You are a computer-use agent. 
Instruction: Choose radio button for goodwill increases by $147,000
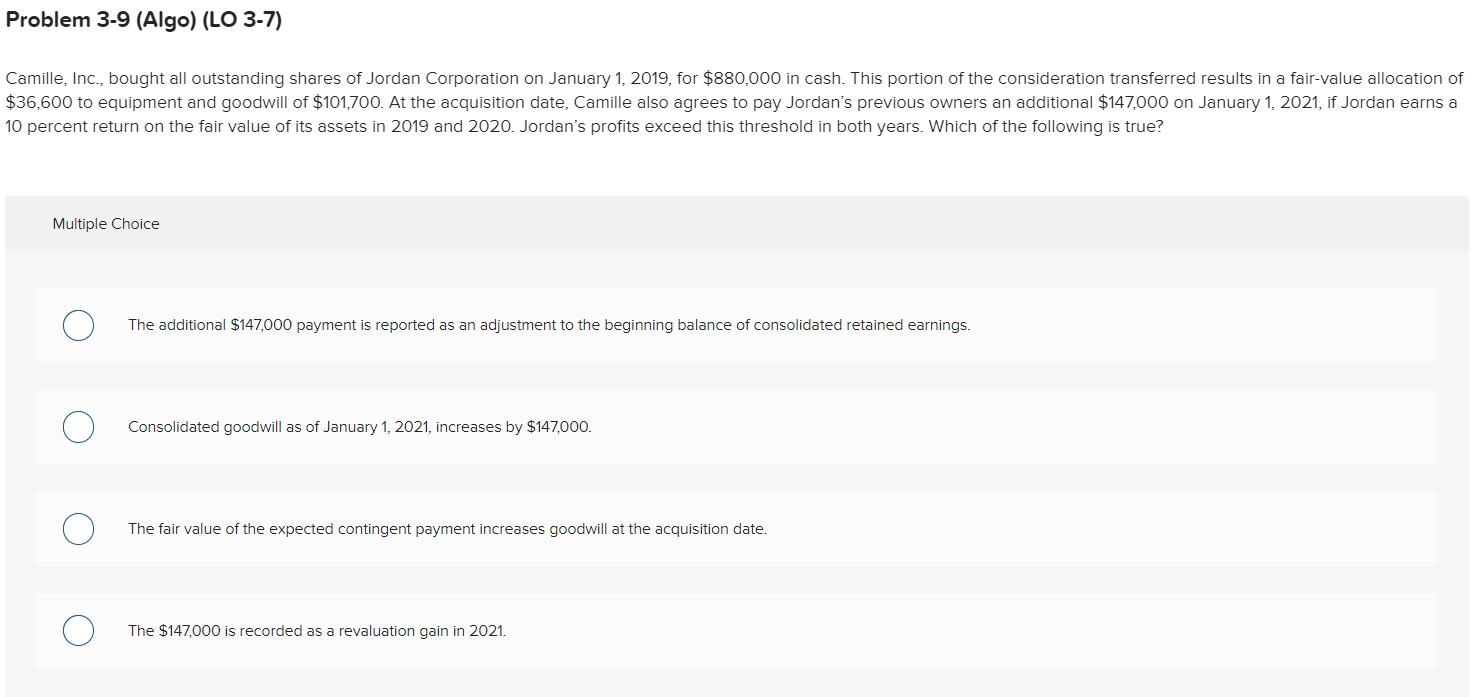[79, 427]
